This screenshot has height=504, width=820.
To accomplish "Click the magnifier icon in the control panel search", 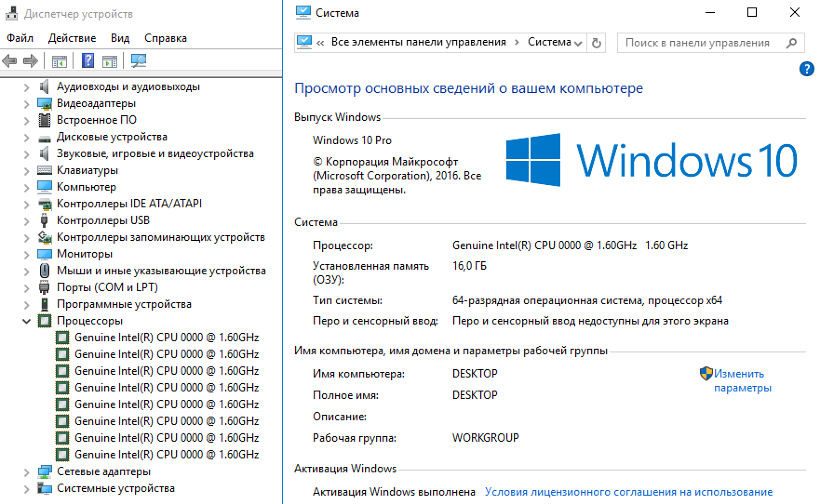I will (791, 43).
